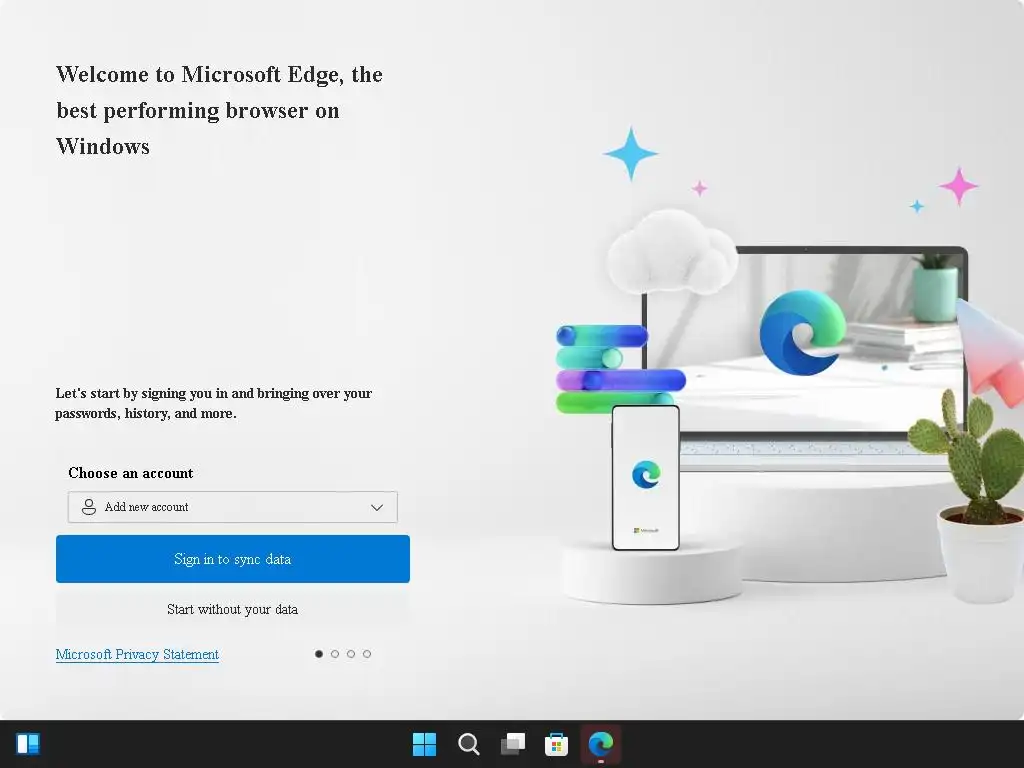Launch Microsoft Store from taskbar
The image size is (1024, 768).
pos(556,744)
